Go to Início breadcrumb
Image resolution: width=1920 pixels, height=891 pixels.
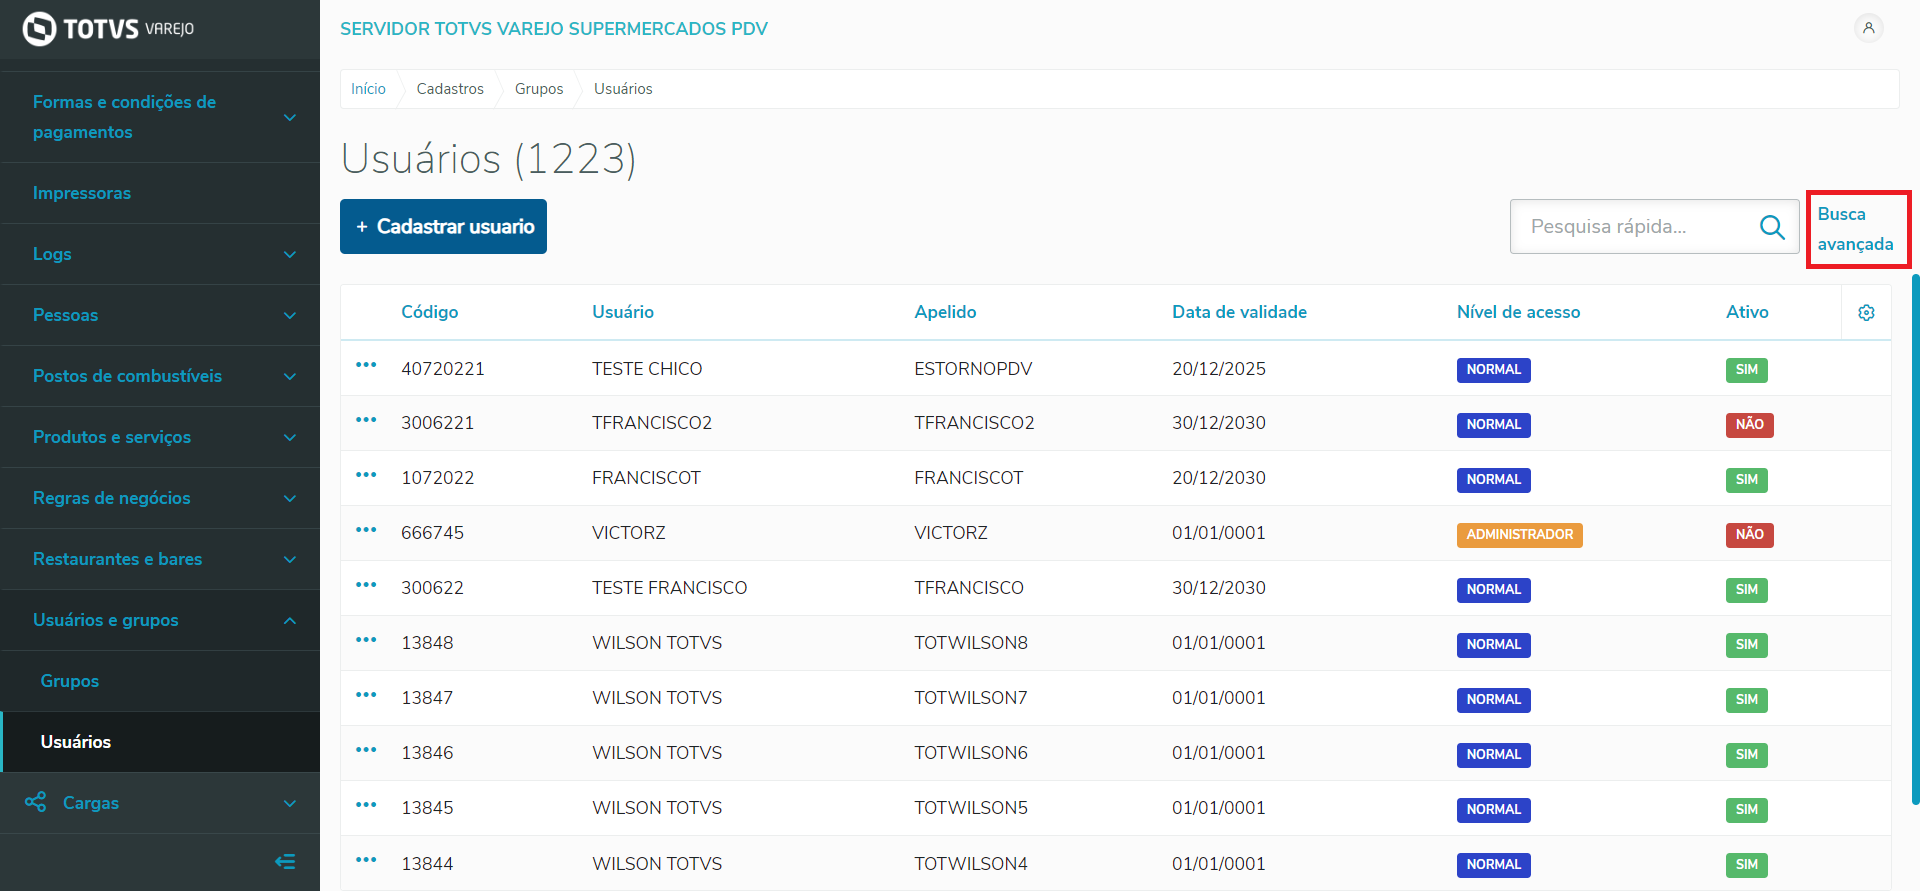tap(368, 89)
